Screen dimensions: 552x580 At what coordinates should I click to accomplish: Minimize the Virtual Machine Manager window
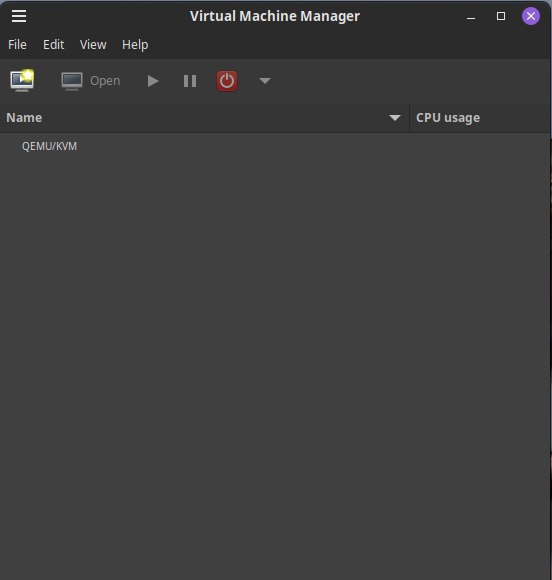pyautogui.click(x=471, y=17)
